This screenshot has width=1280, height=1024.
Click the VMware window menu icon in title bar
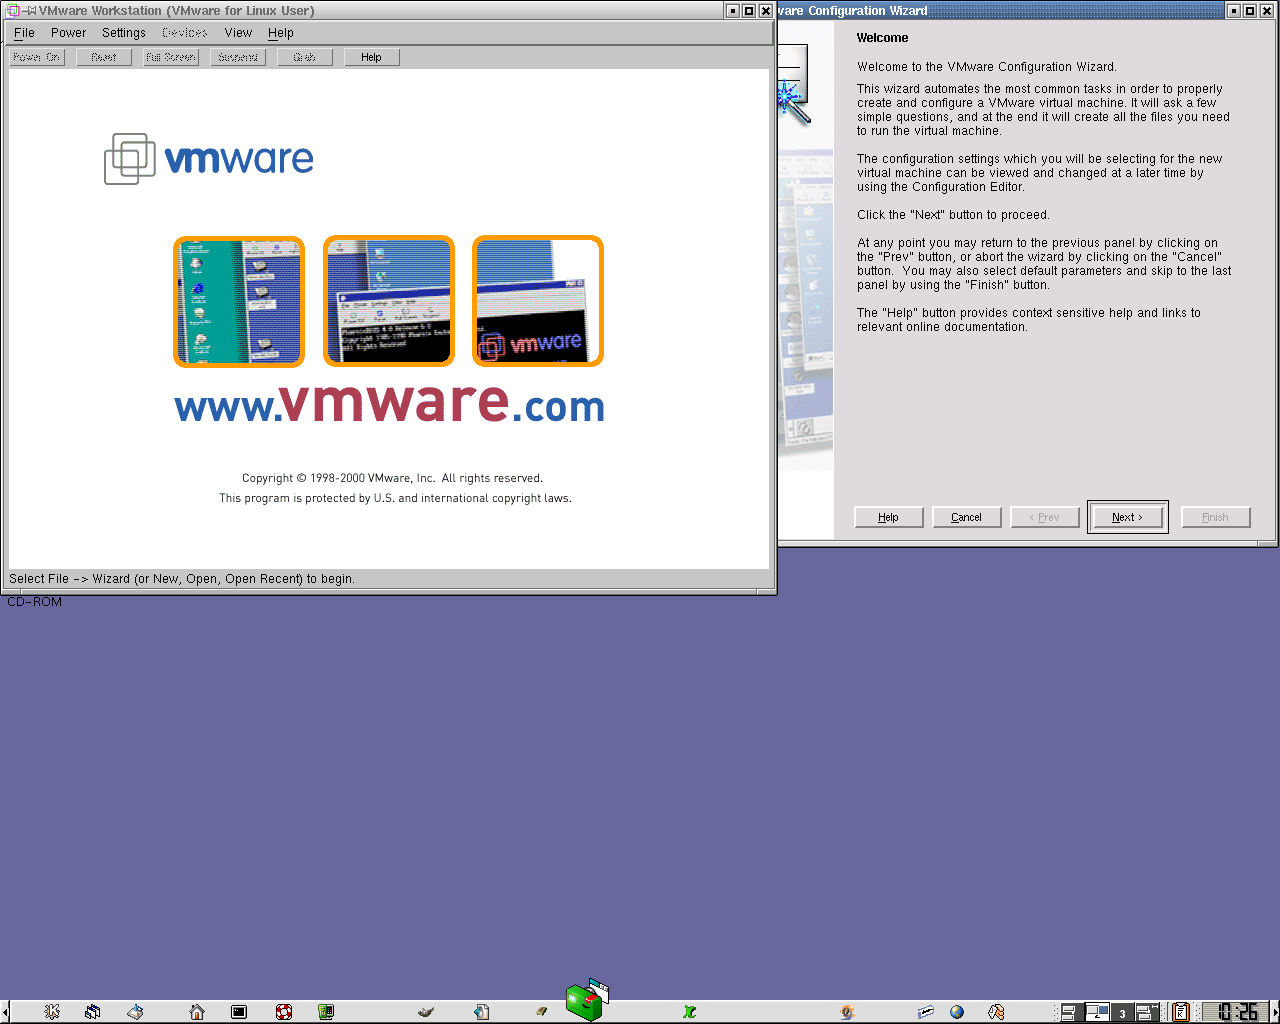click(x=13, y=11)
